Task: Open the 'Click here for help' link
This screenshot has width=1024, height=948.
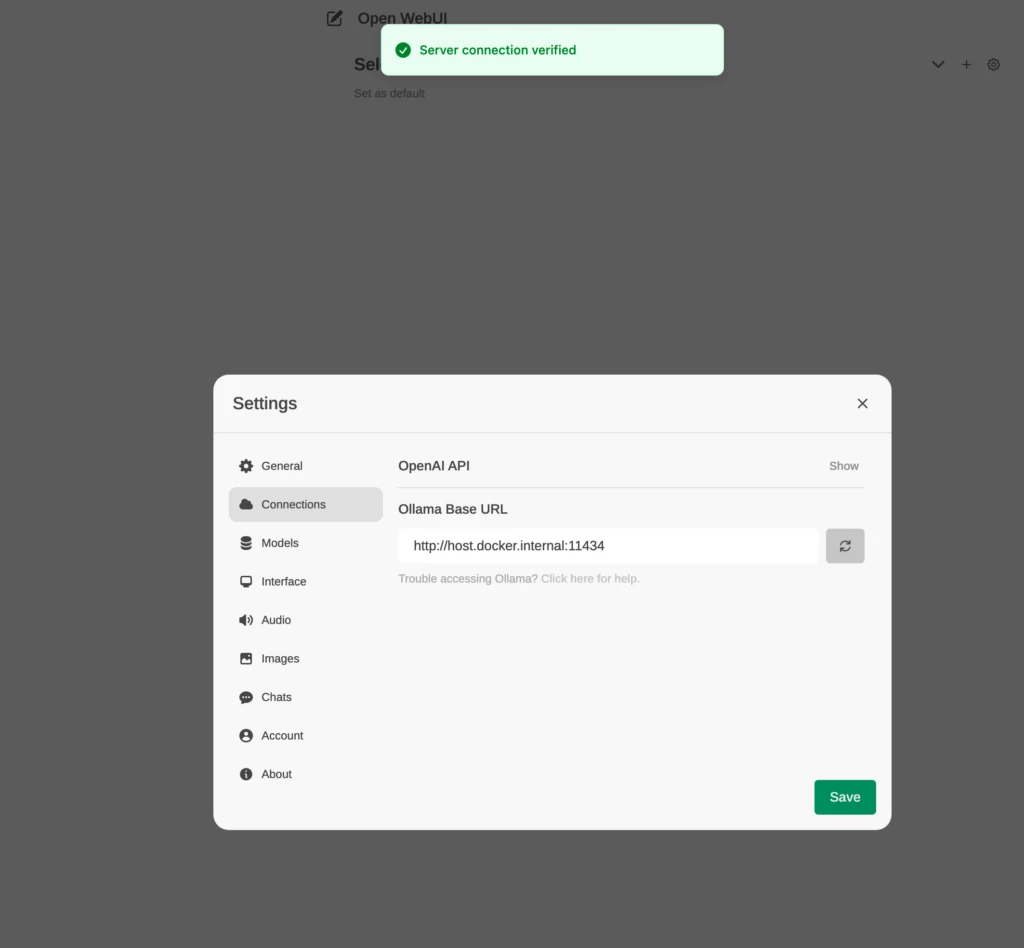Action: pos(590,579)
